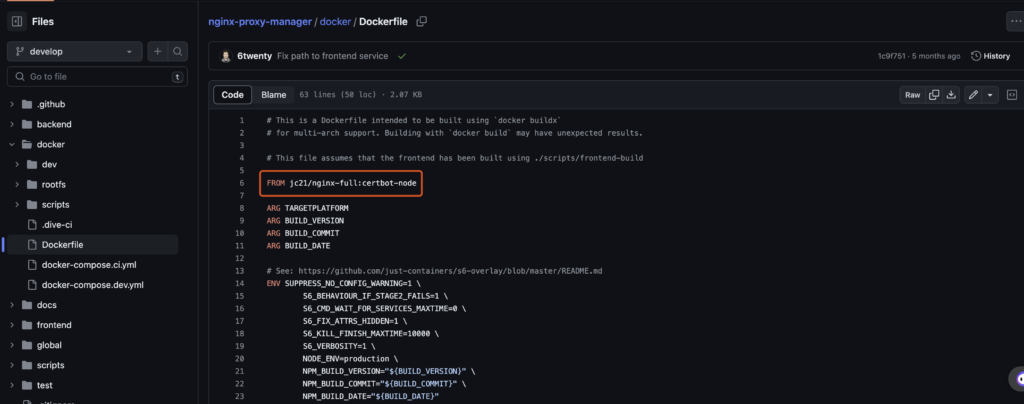Click line number 14
The image size is (1024, 404).
pyautogui.click(x=240, y=283)
